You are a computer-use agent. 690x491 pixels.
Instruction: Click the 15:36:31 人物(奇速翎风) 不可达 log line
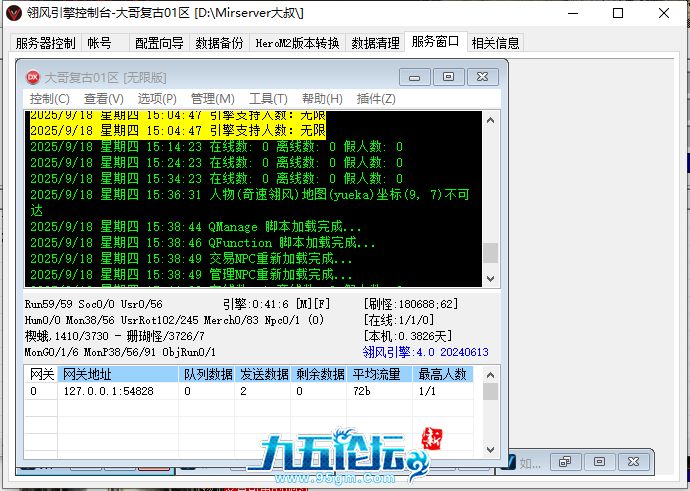point(250,202)
